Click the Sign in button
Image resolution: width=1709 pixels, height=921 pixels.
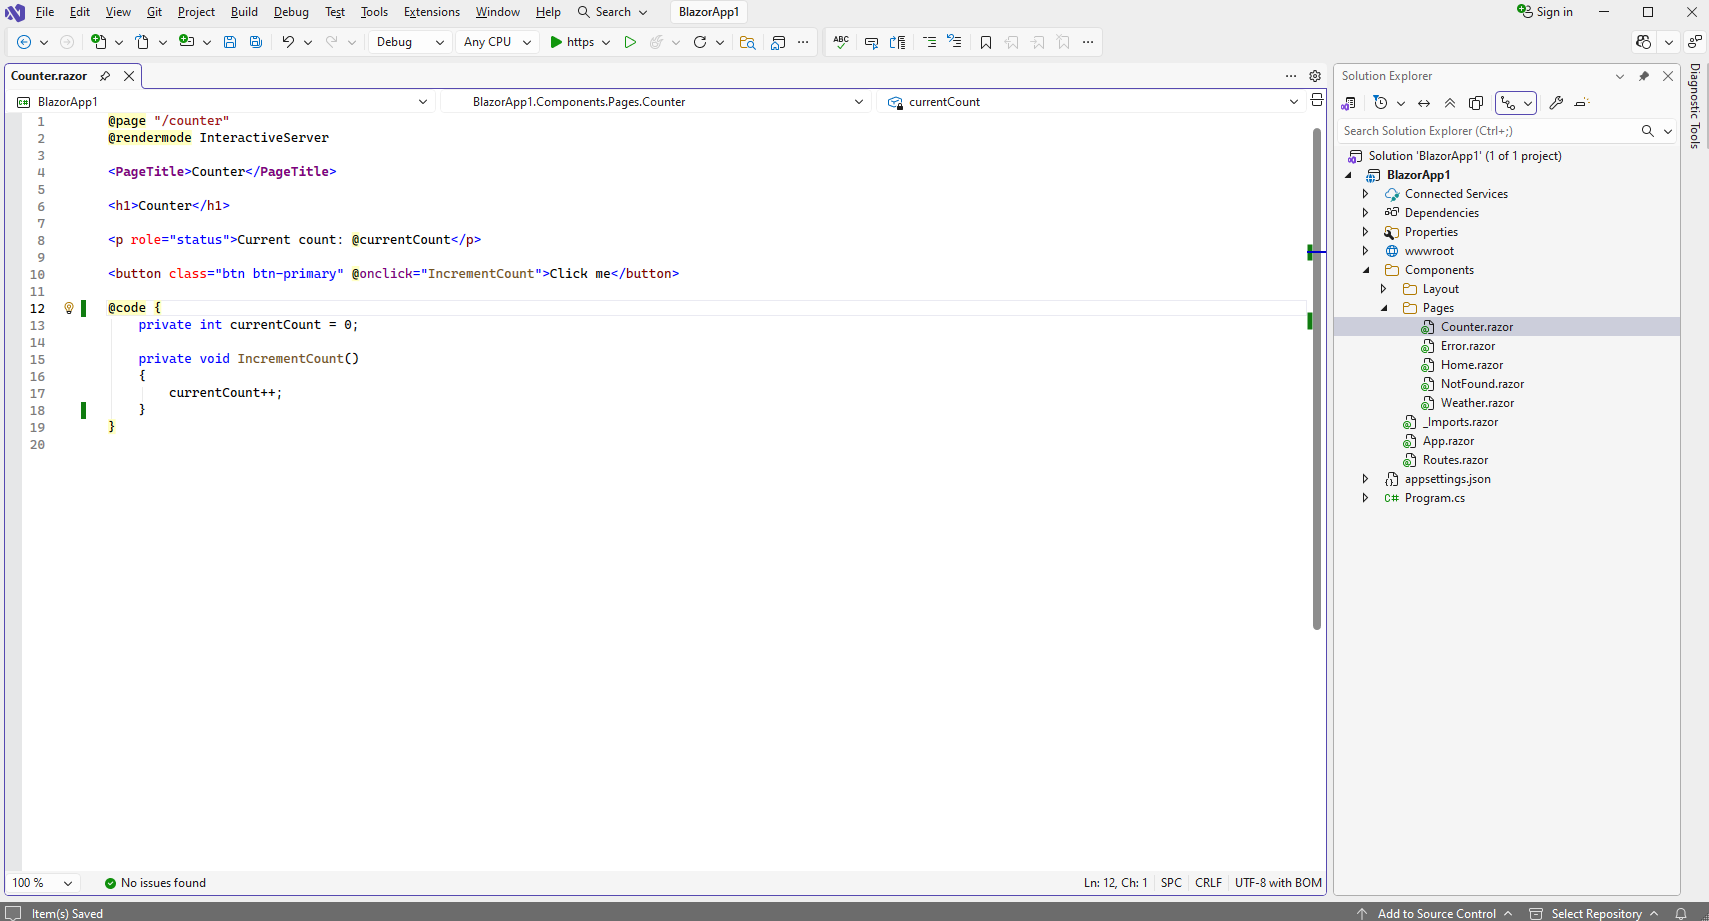click(1545, 12)
